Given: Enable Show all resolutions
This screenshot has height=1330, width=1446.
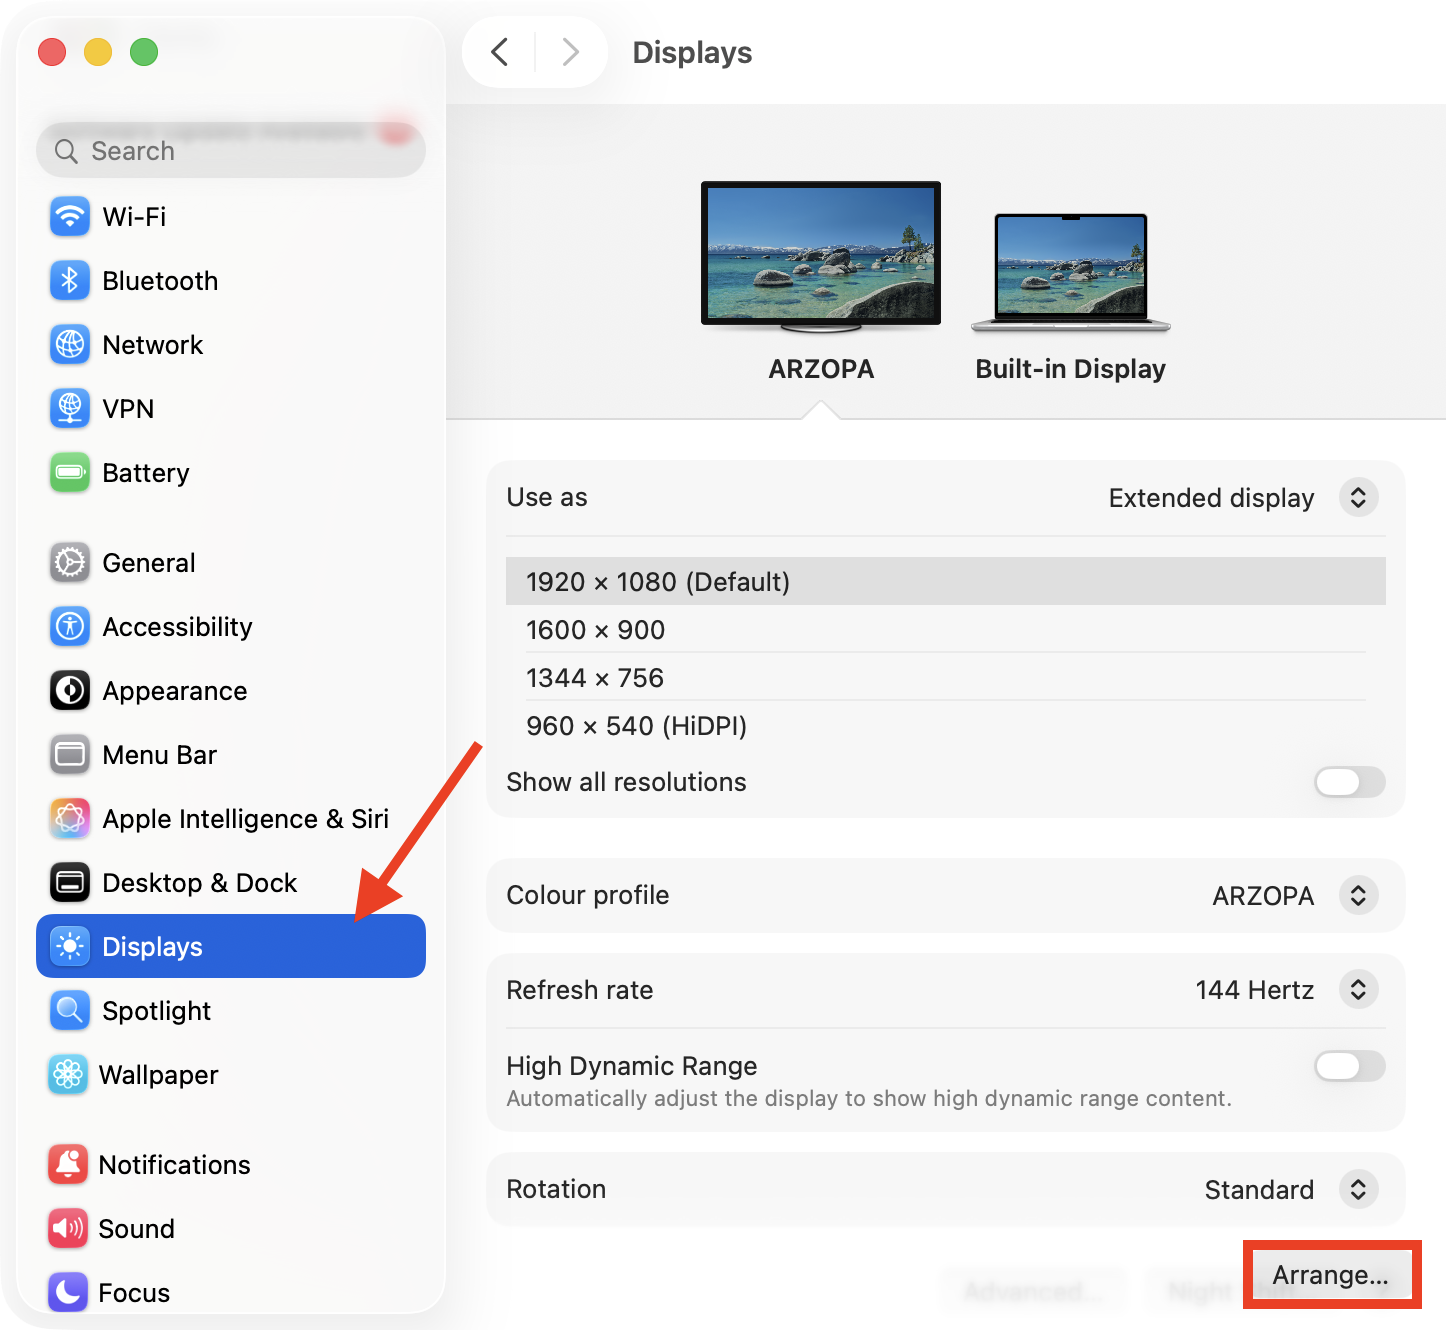Looking at the screenshot, I should [1348, 782].
